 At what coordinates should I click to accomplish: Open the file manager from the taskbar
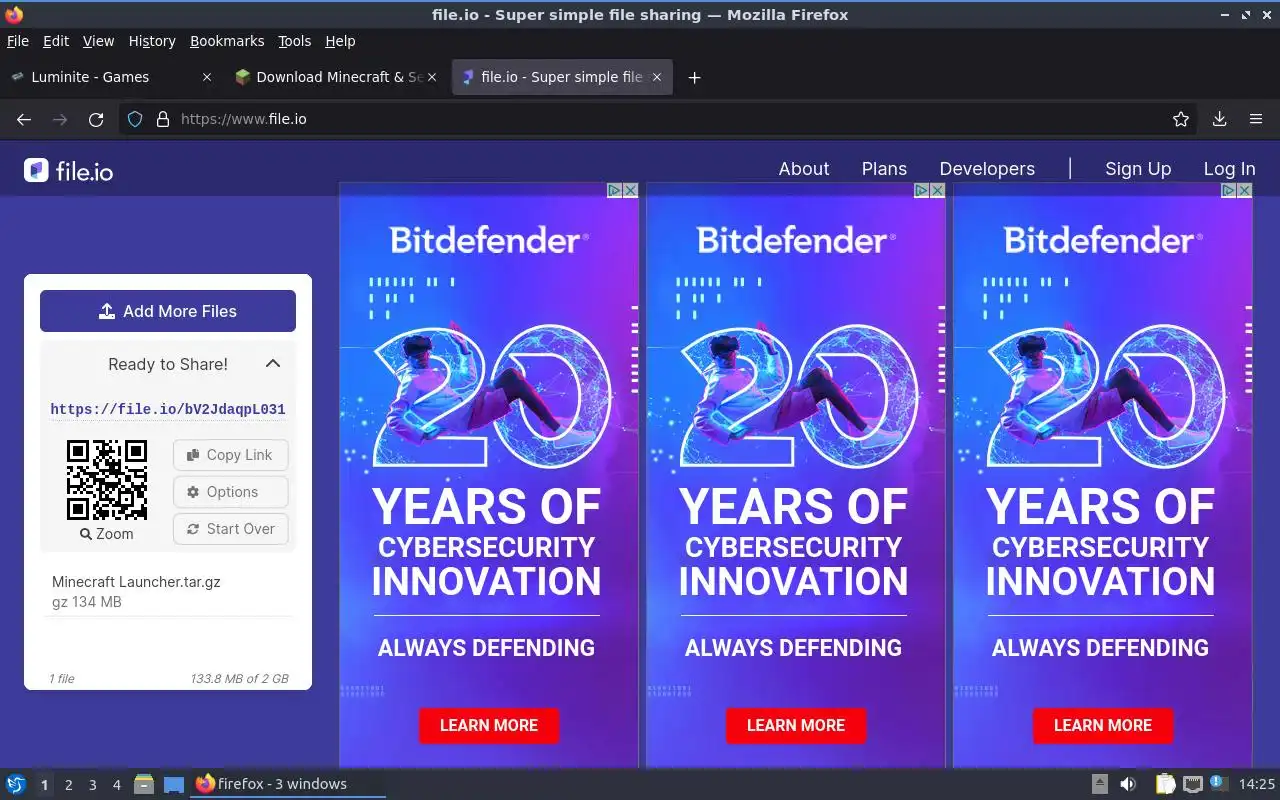(x=143, y=784)
